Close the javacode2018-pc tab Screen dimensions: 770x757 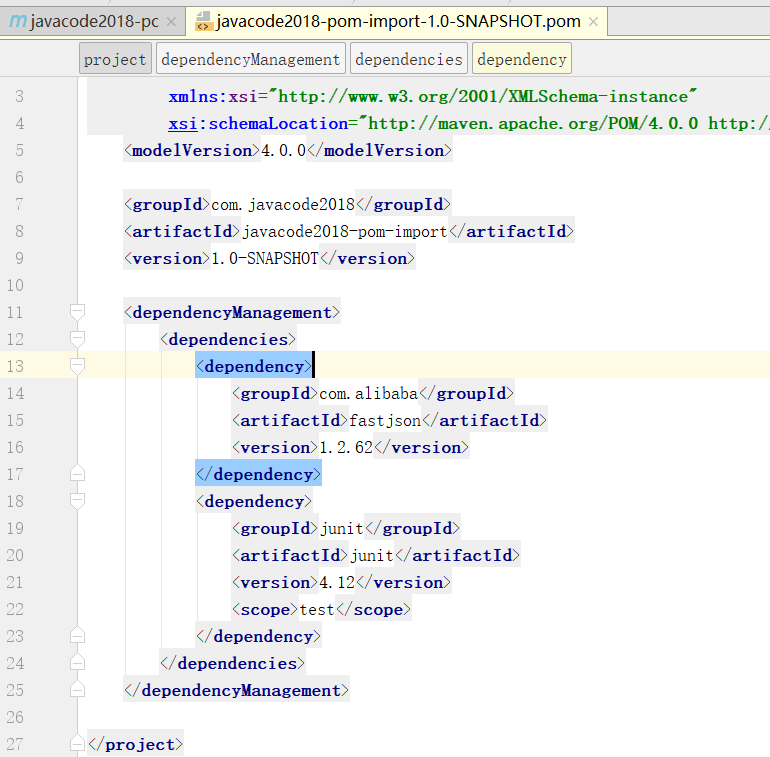[x=171, y=21]
